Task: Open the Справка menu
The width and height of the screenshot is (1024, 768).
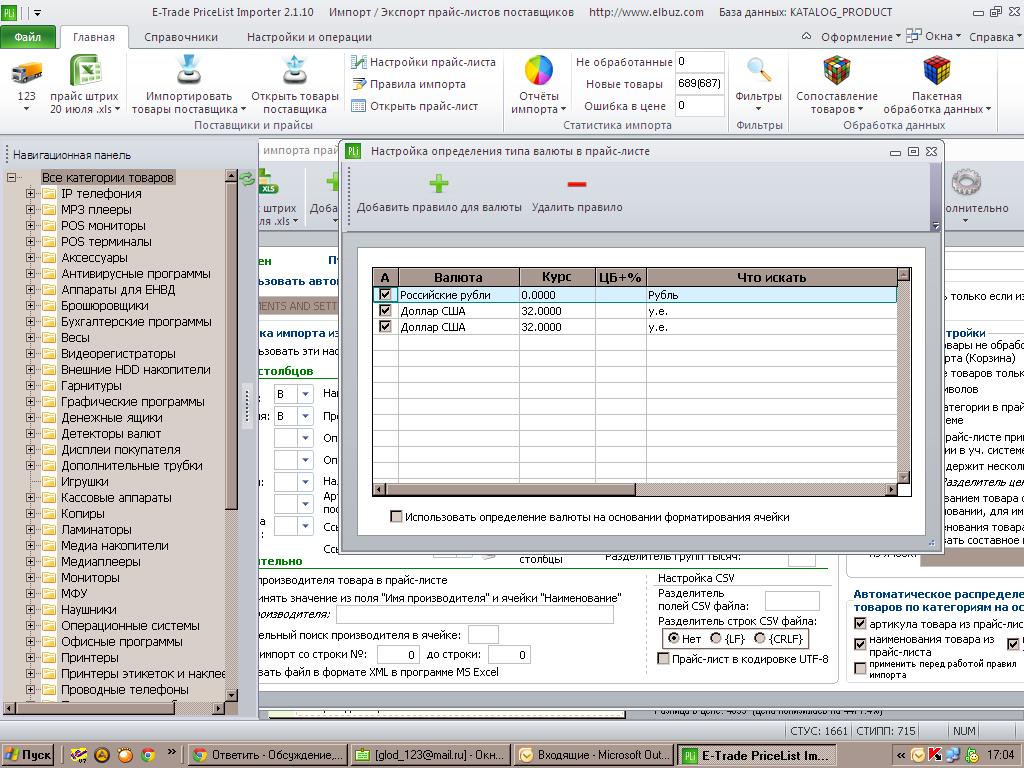Action: 995,37
